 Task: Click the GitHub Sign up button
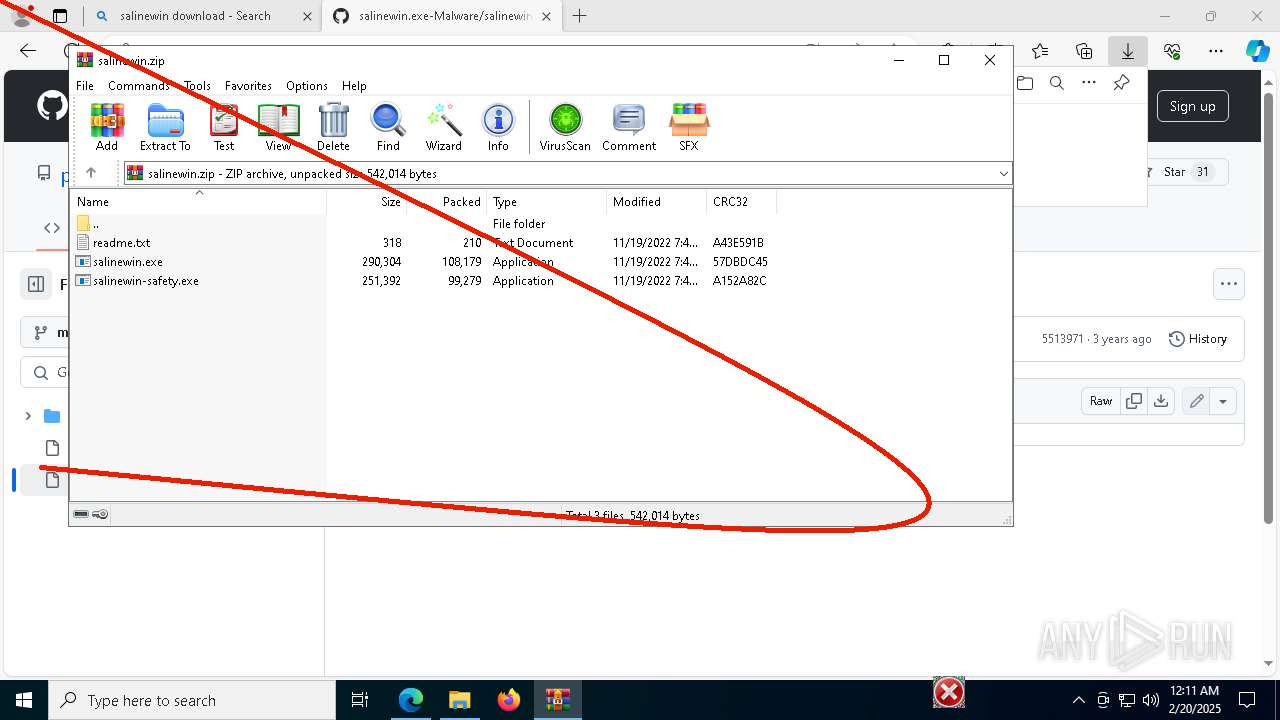1193,106
